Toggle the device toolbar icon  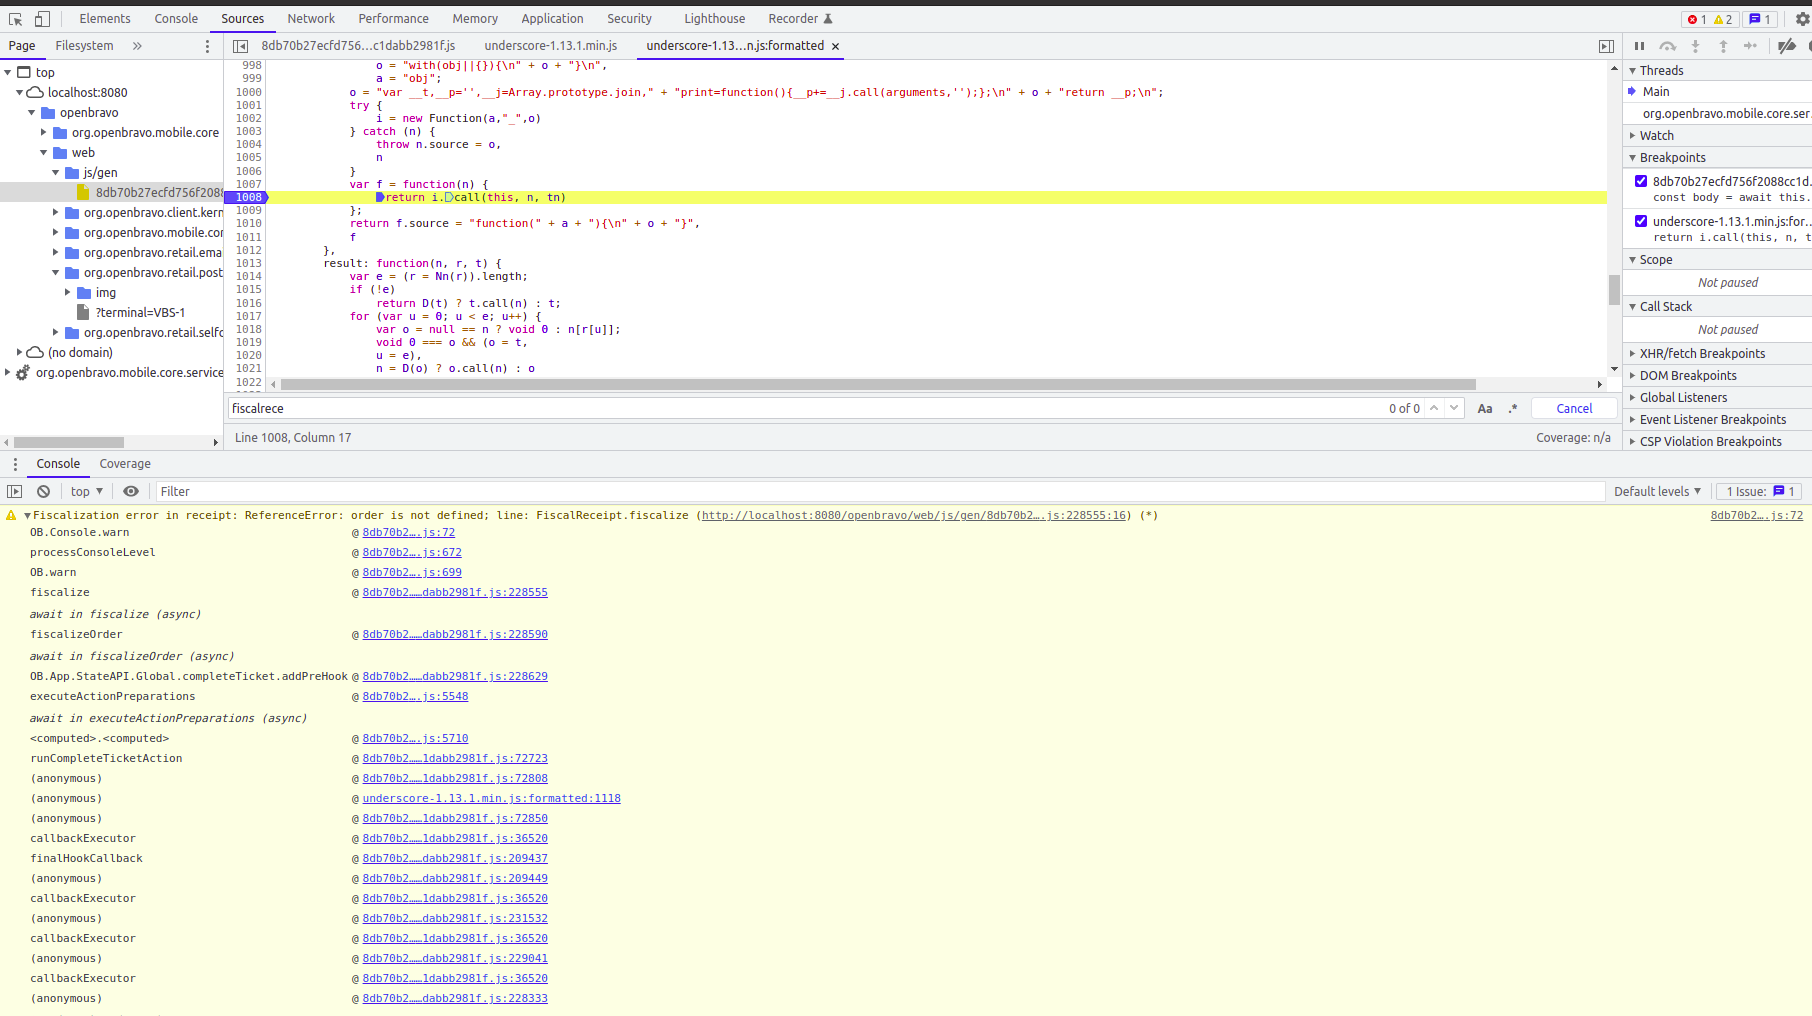coord(42,19)
